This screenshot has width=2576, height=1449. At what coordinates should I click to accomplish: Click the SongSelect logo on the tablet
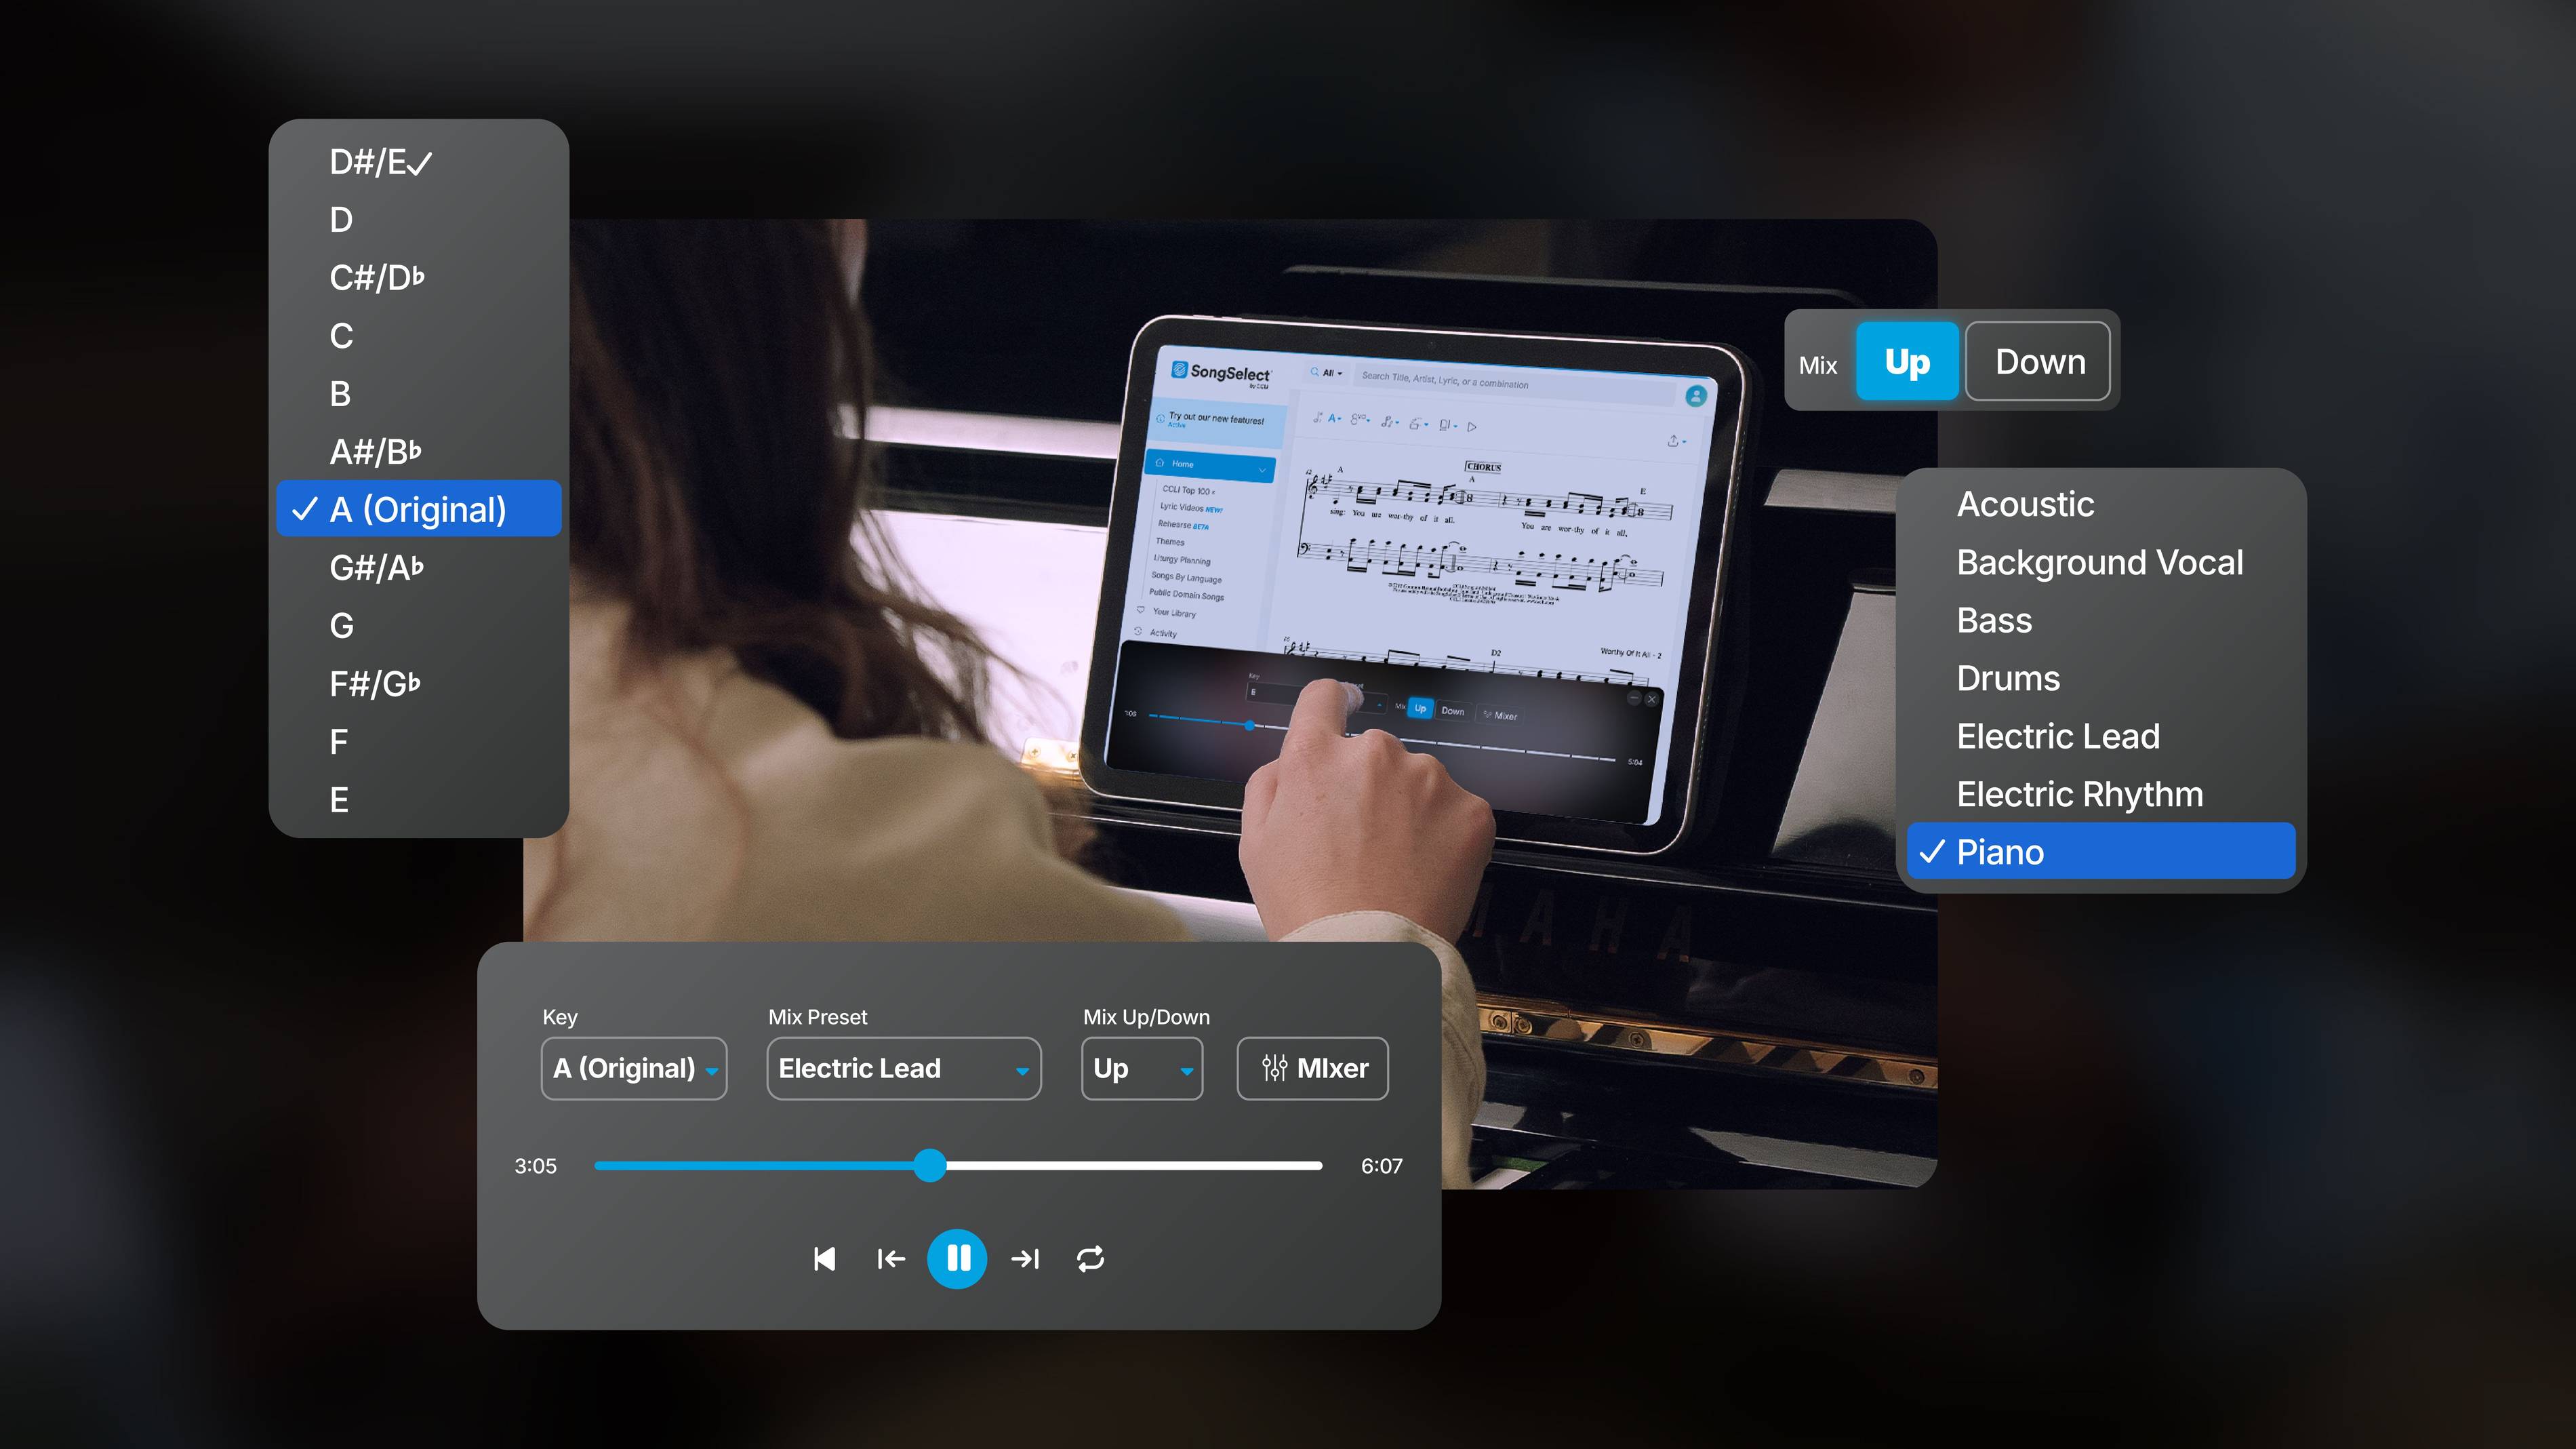tap(1221, 372)
